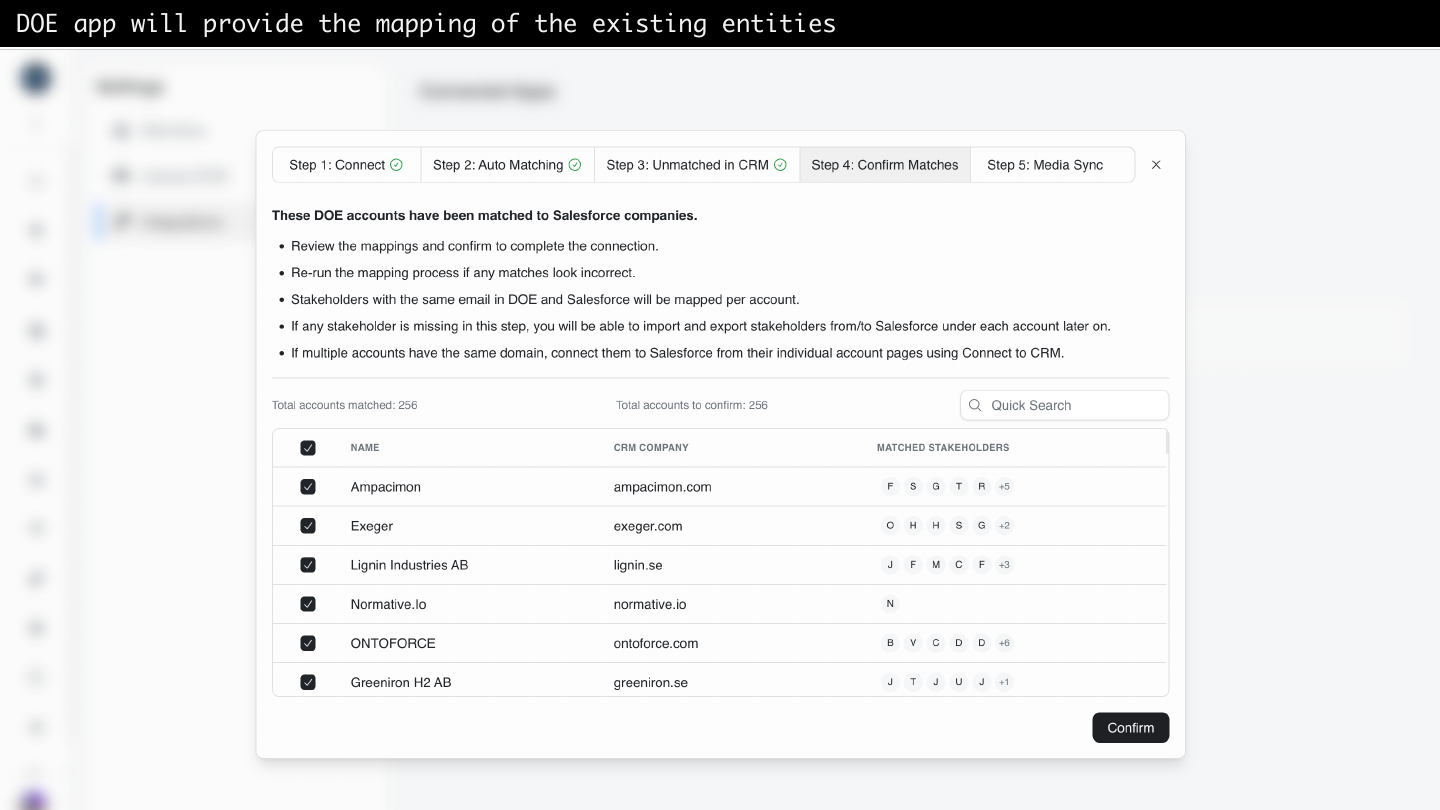This screenshot has width=1440, height=810.
Task: Toggle the Normative.Io row checkbox
Action: (x=308, y=604)
